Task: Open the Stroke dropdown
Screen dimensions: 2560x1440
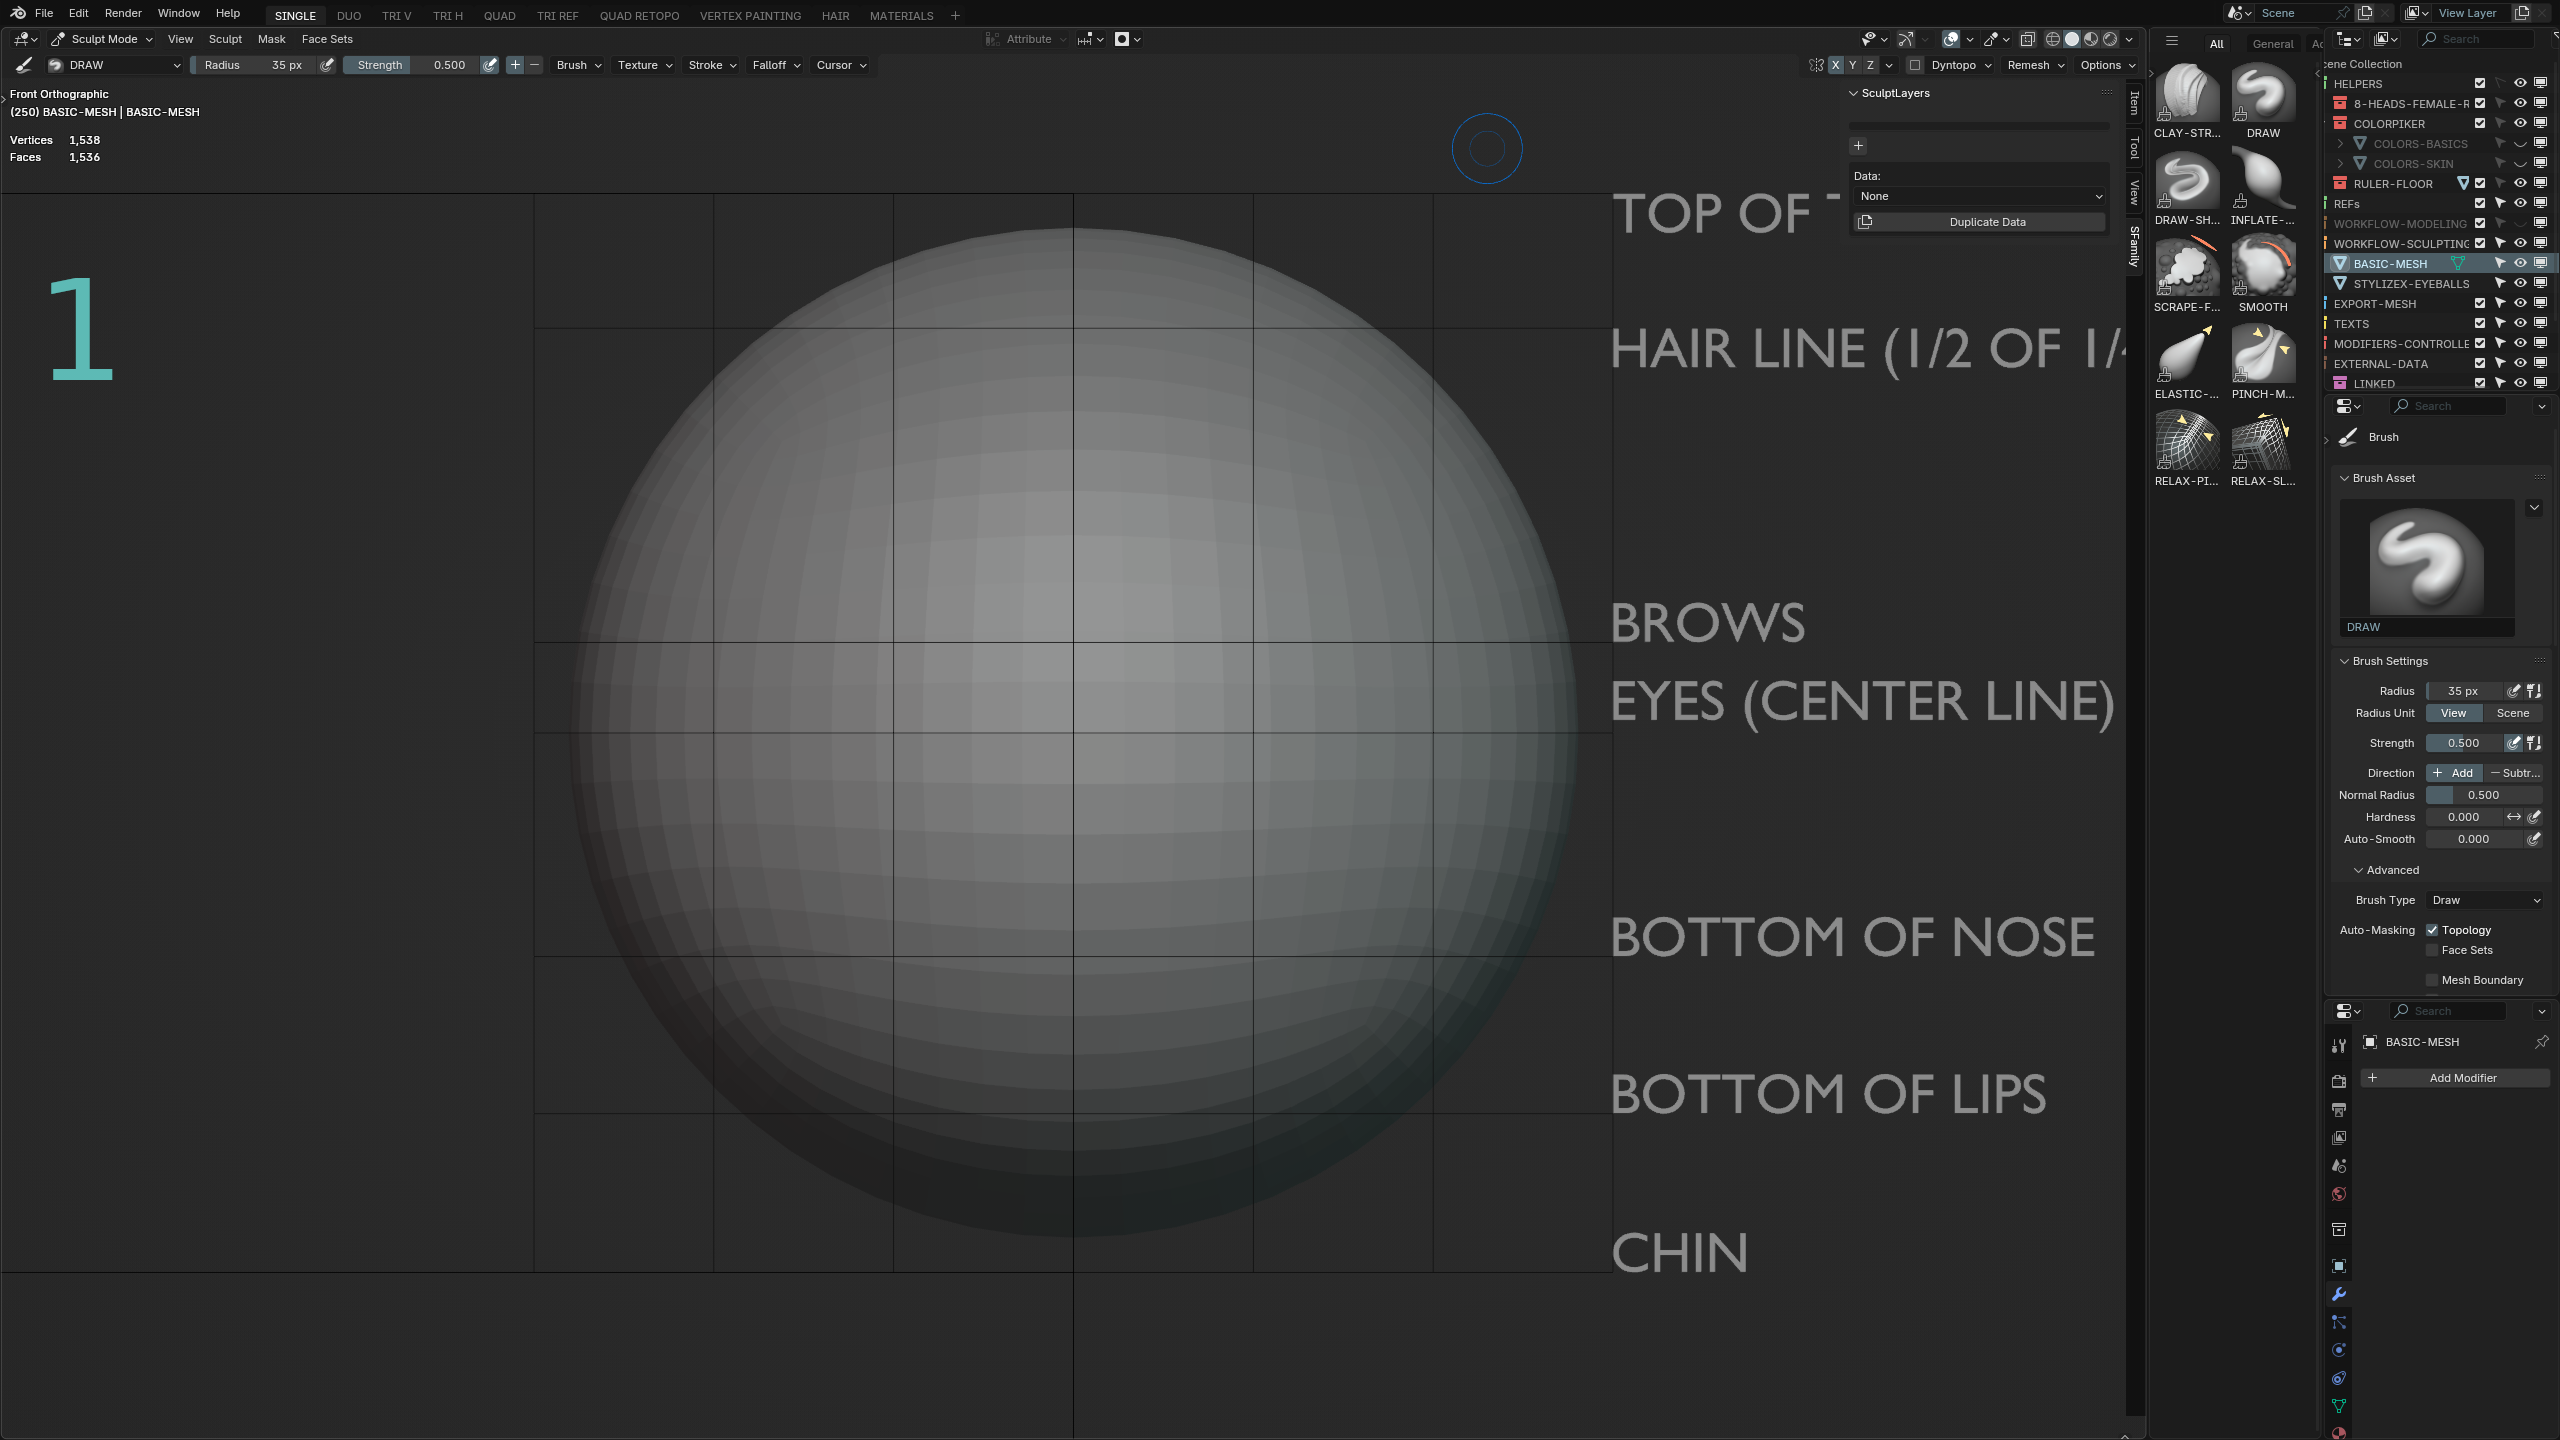Action: pyautogui.click(x=712, y=65)
